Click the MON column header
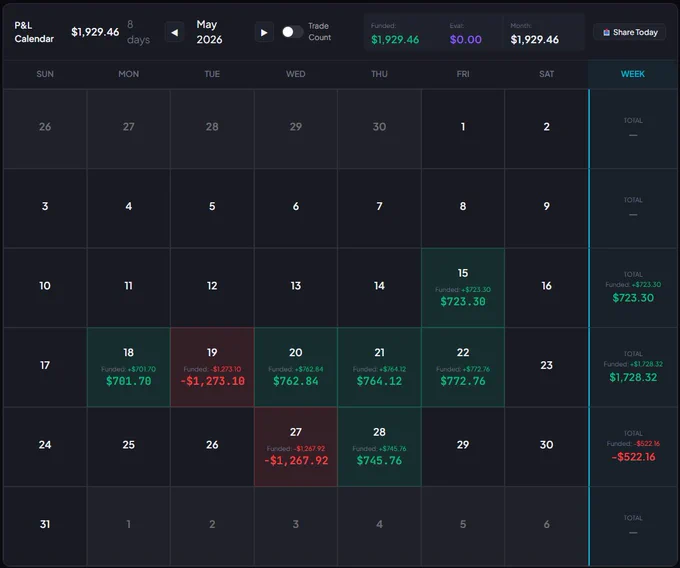The width and height of the screenshot is (680, 568). tap(128, 74)
